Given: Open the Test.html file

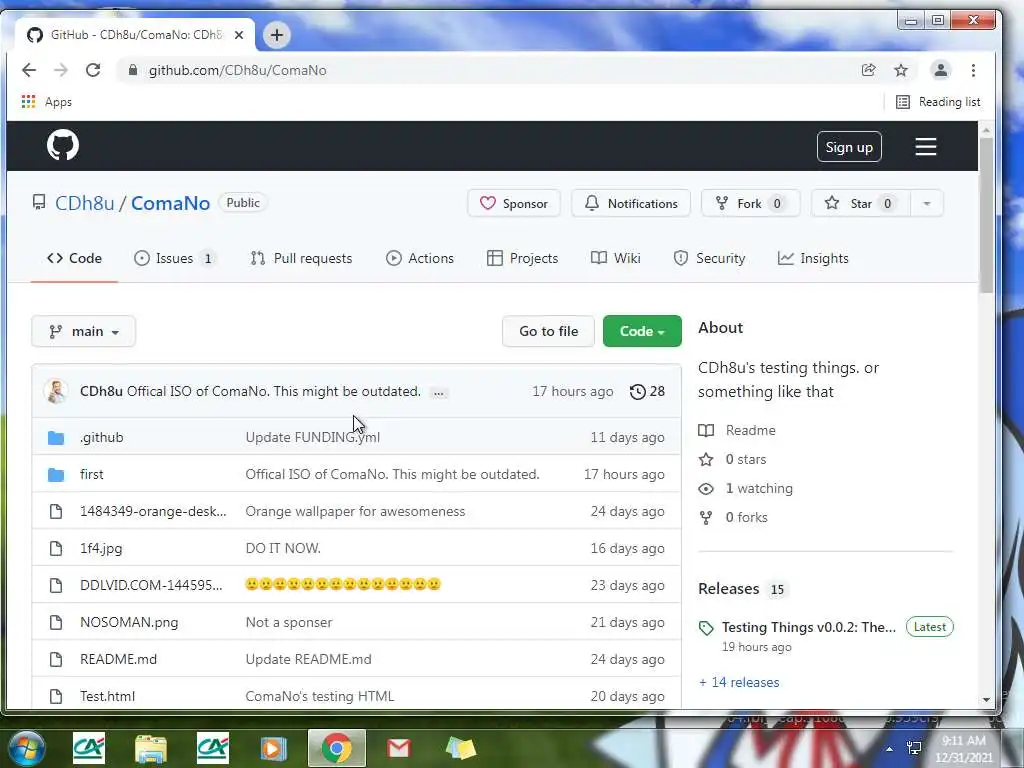Looking at the screenshot, I should [x=107, y=696].
